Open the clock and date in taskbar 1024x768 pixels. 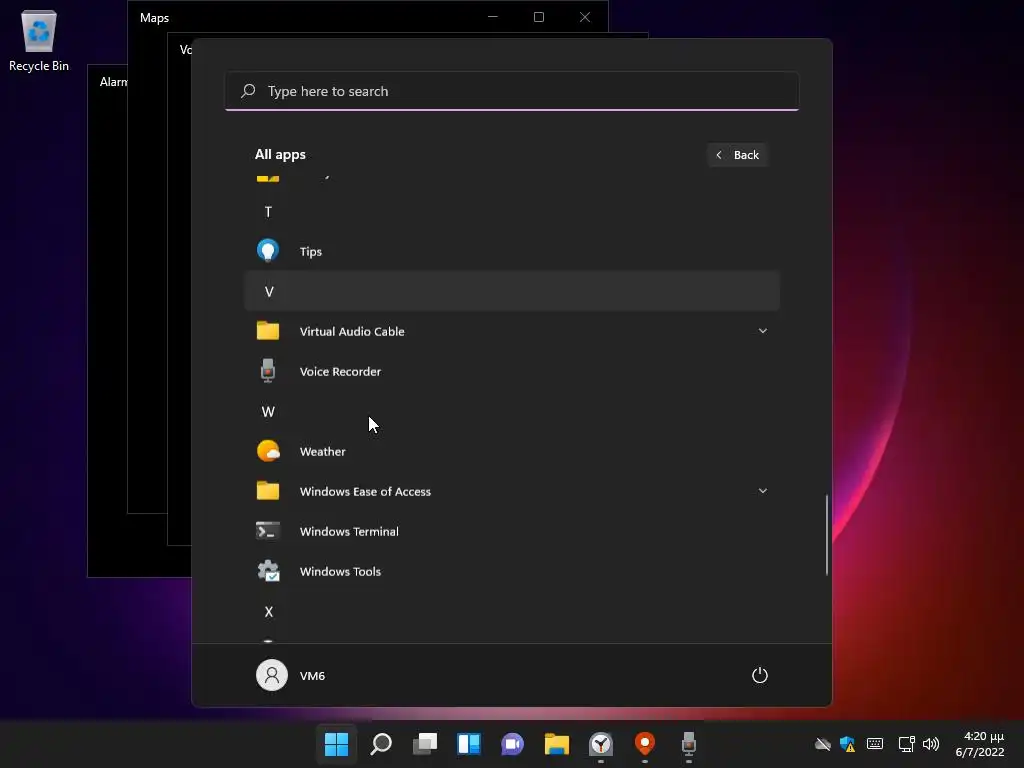[980, 744]
